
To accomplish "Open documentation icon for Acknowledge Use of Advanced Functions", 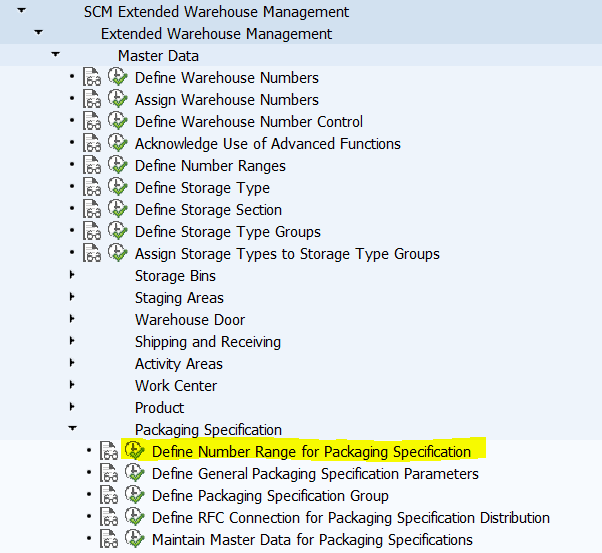I will [x=92, y=143].
